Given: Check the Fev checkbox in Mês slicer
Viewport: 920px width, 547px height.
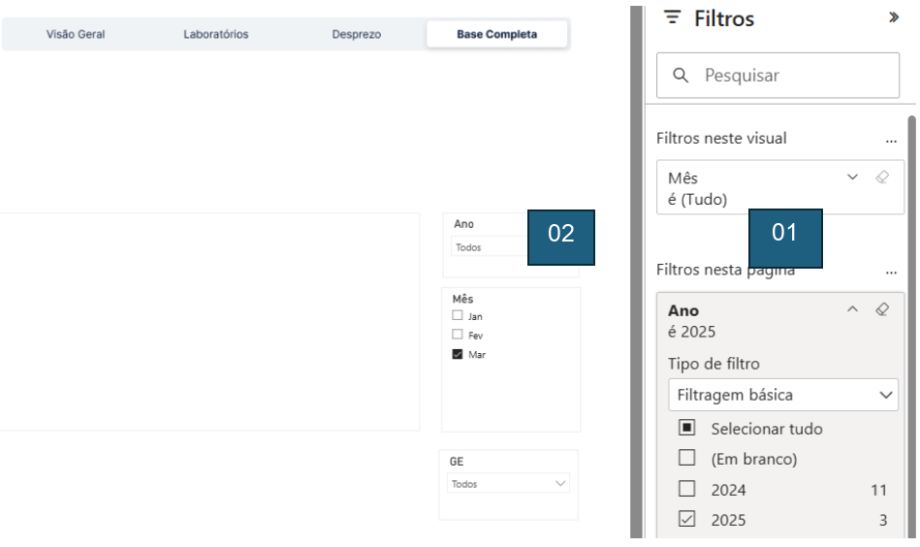Looking at the screenshot, I should (x=457, y=335).
